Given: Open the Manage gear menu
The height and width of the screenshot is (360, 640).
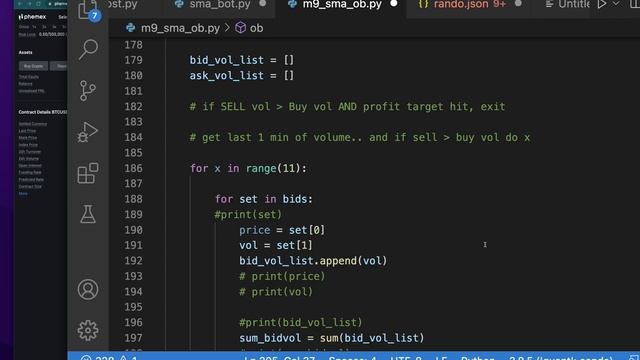Looking at the screenshot, I should point(88,330).
